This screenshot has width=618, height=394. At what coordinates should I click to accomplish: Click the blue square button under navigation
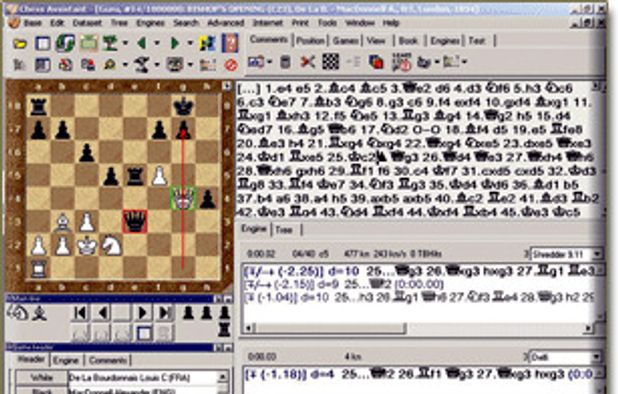[144, 334]
